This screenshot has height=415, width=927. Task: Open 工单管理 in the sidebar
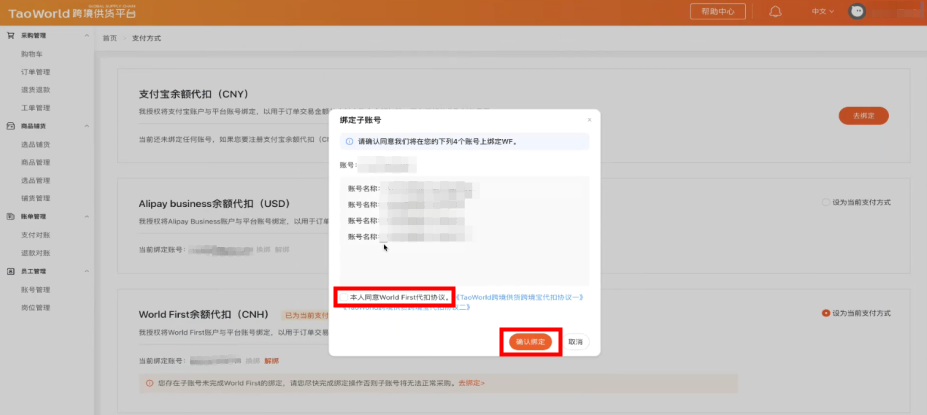pos(35,108)
